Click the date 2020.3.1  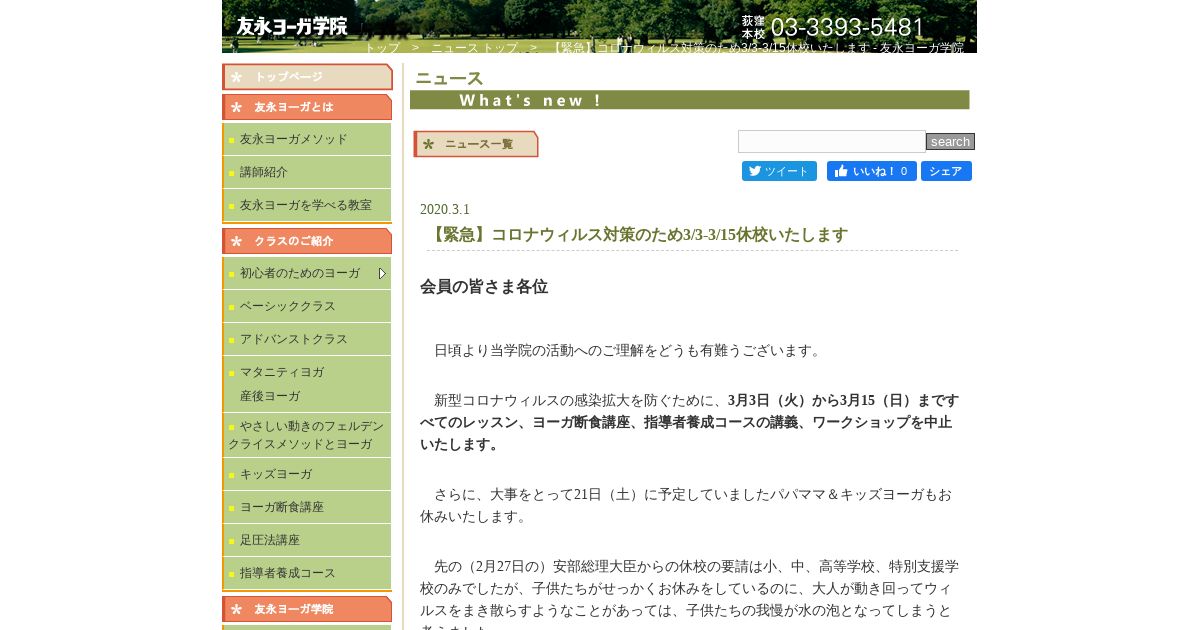click(445, 209)
